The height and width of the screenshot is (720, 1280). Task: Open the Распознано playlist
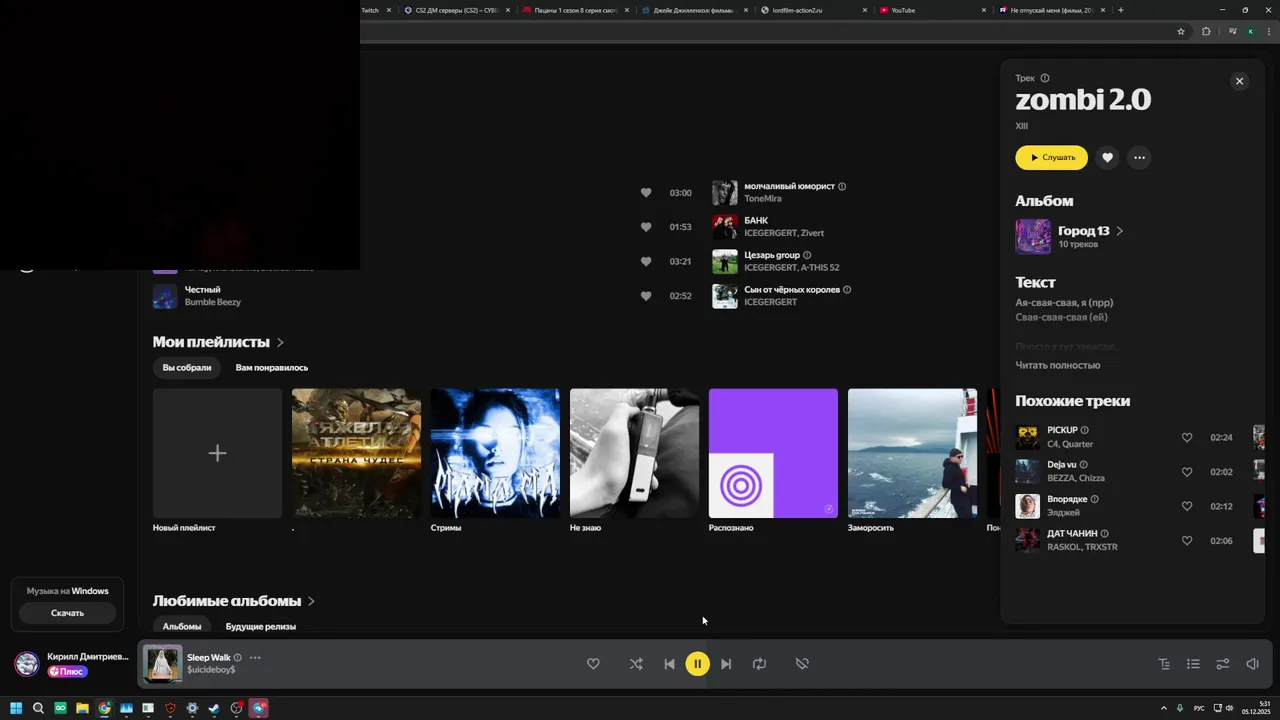773,453
